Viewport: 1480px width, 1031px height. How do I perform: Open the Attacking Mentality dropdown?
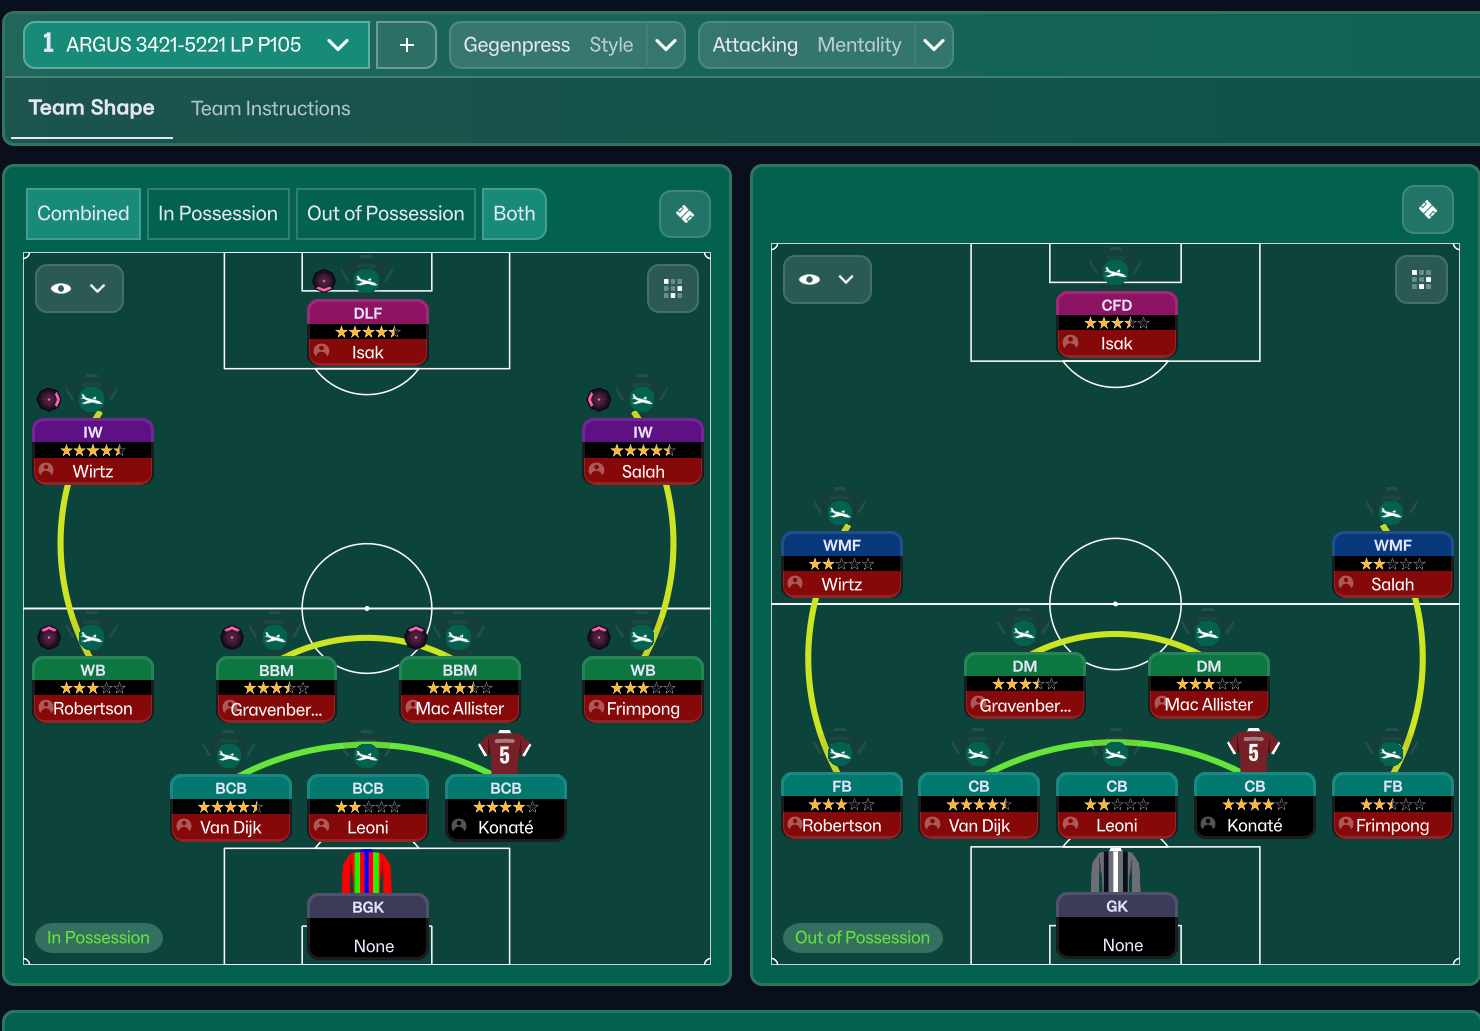tap(933, 45)
